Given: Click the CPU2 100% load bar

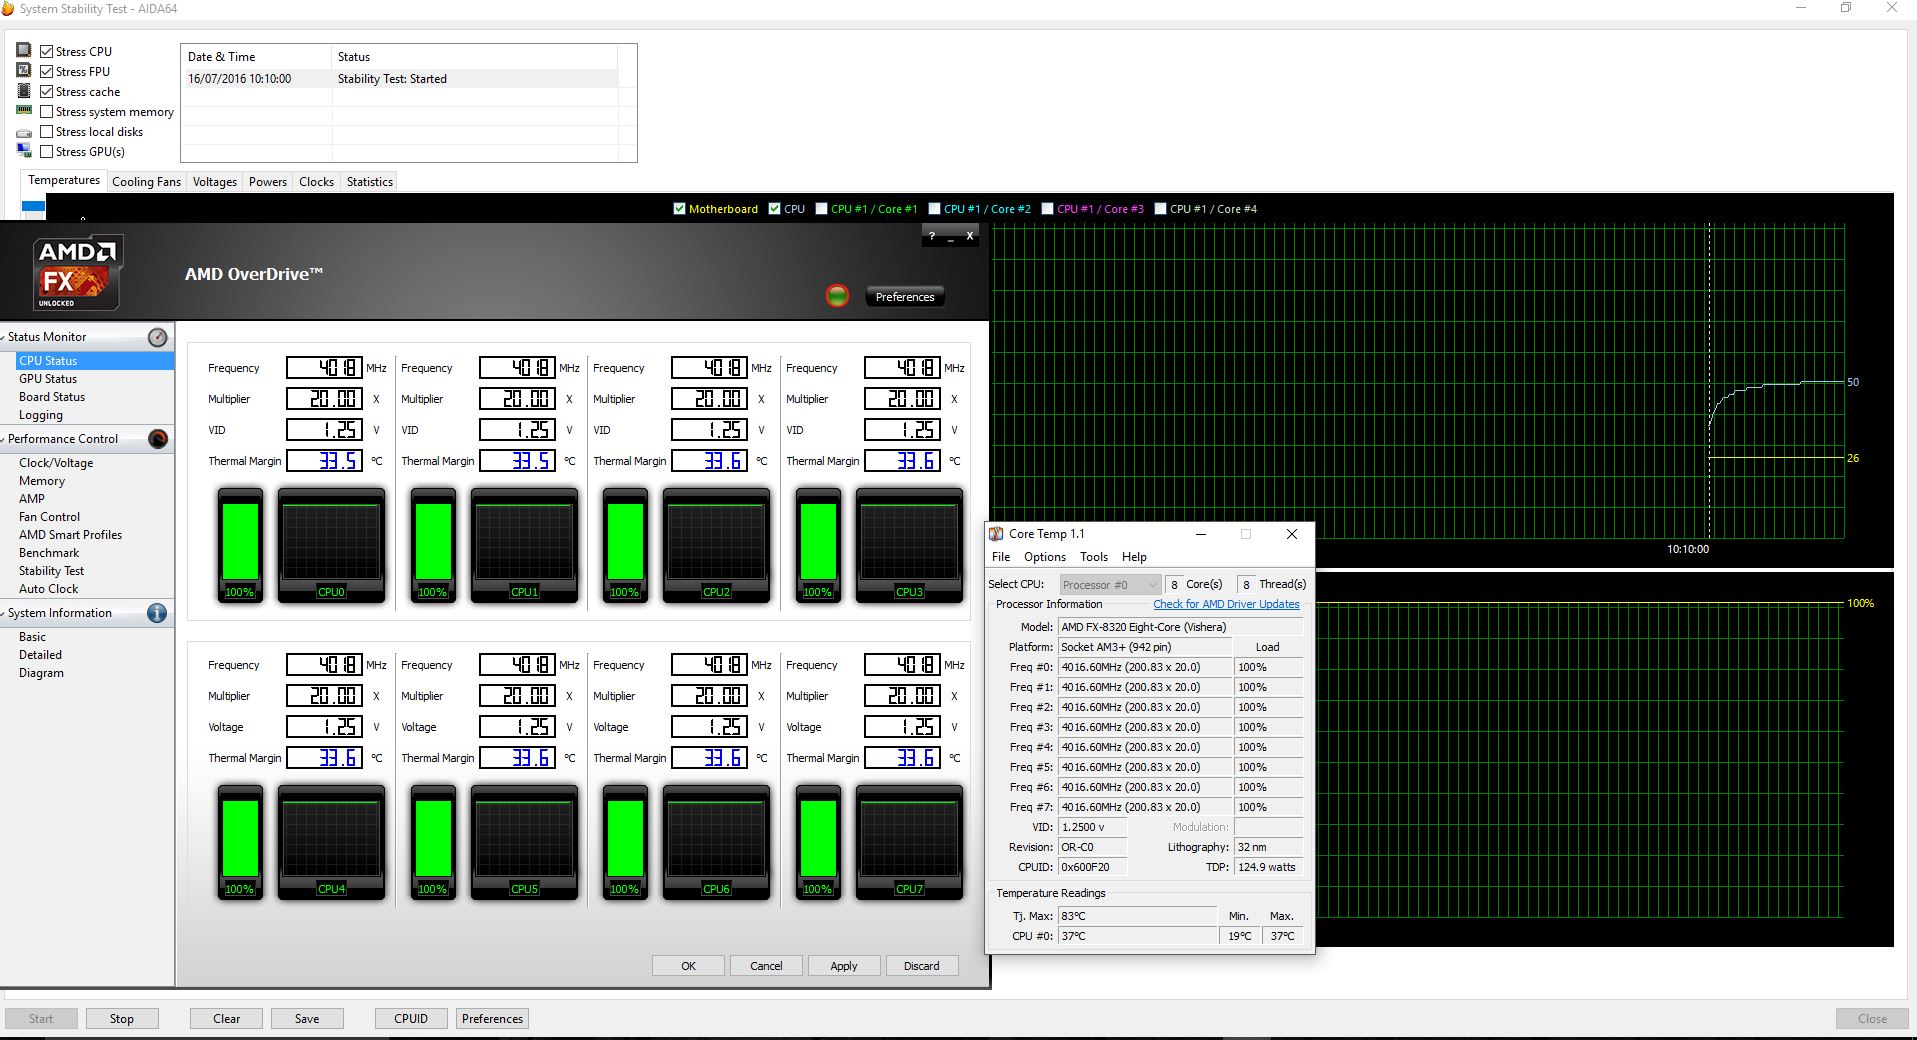Looking at the screenshot, I should click(625, 545).
